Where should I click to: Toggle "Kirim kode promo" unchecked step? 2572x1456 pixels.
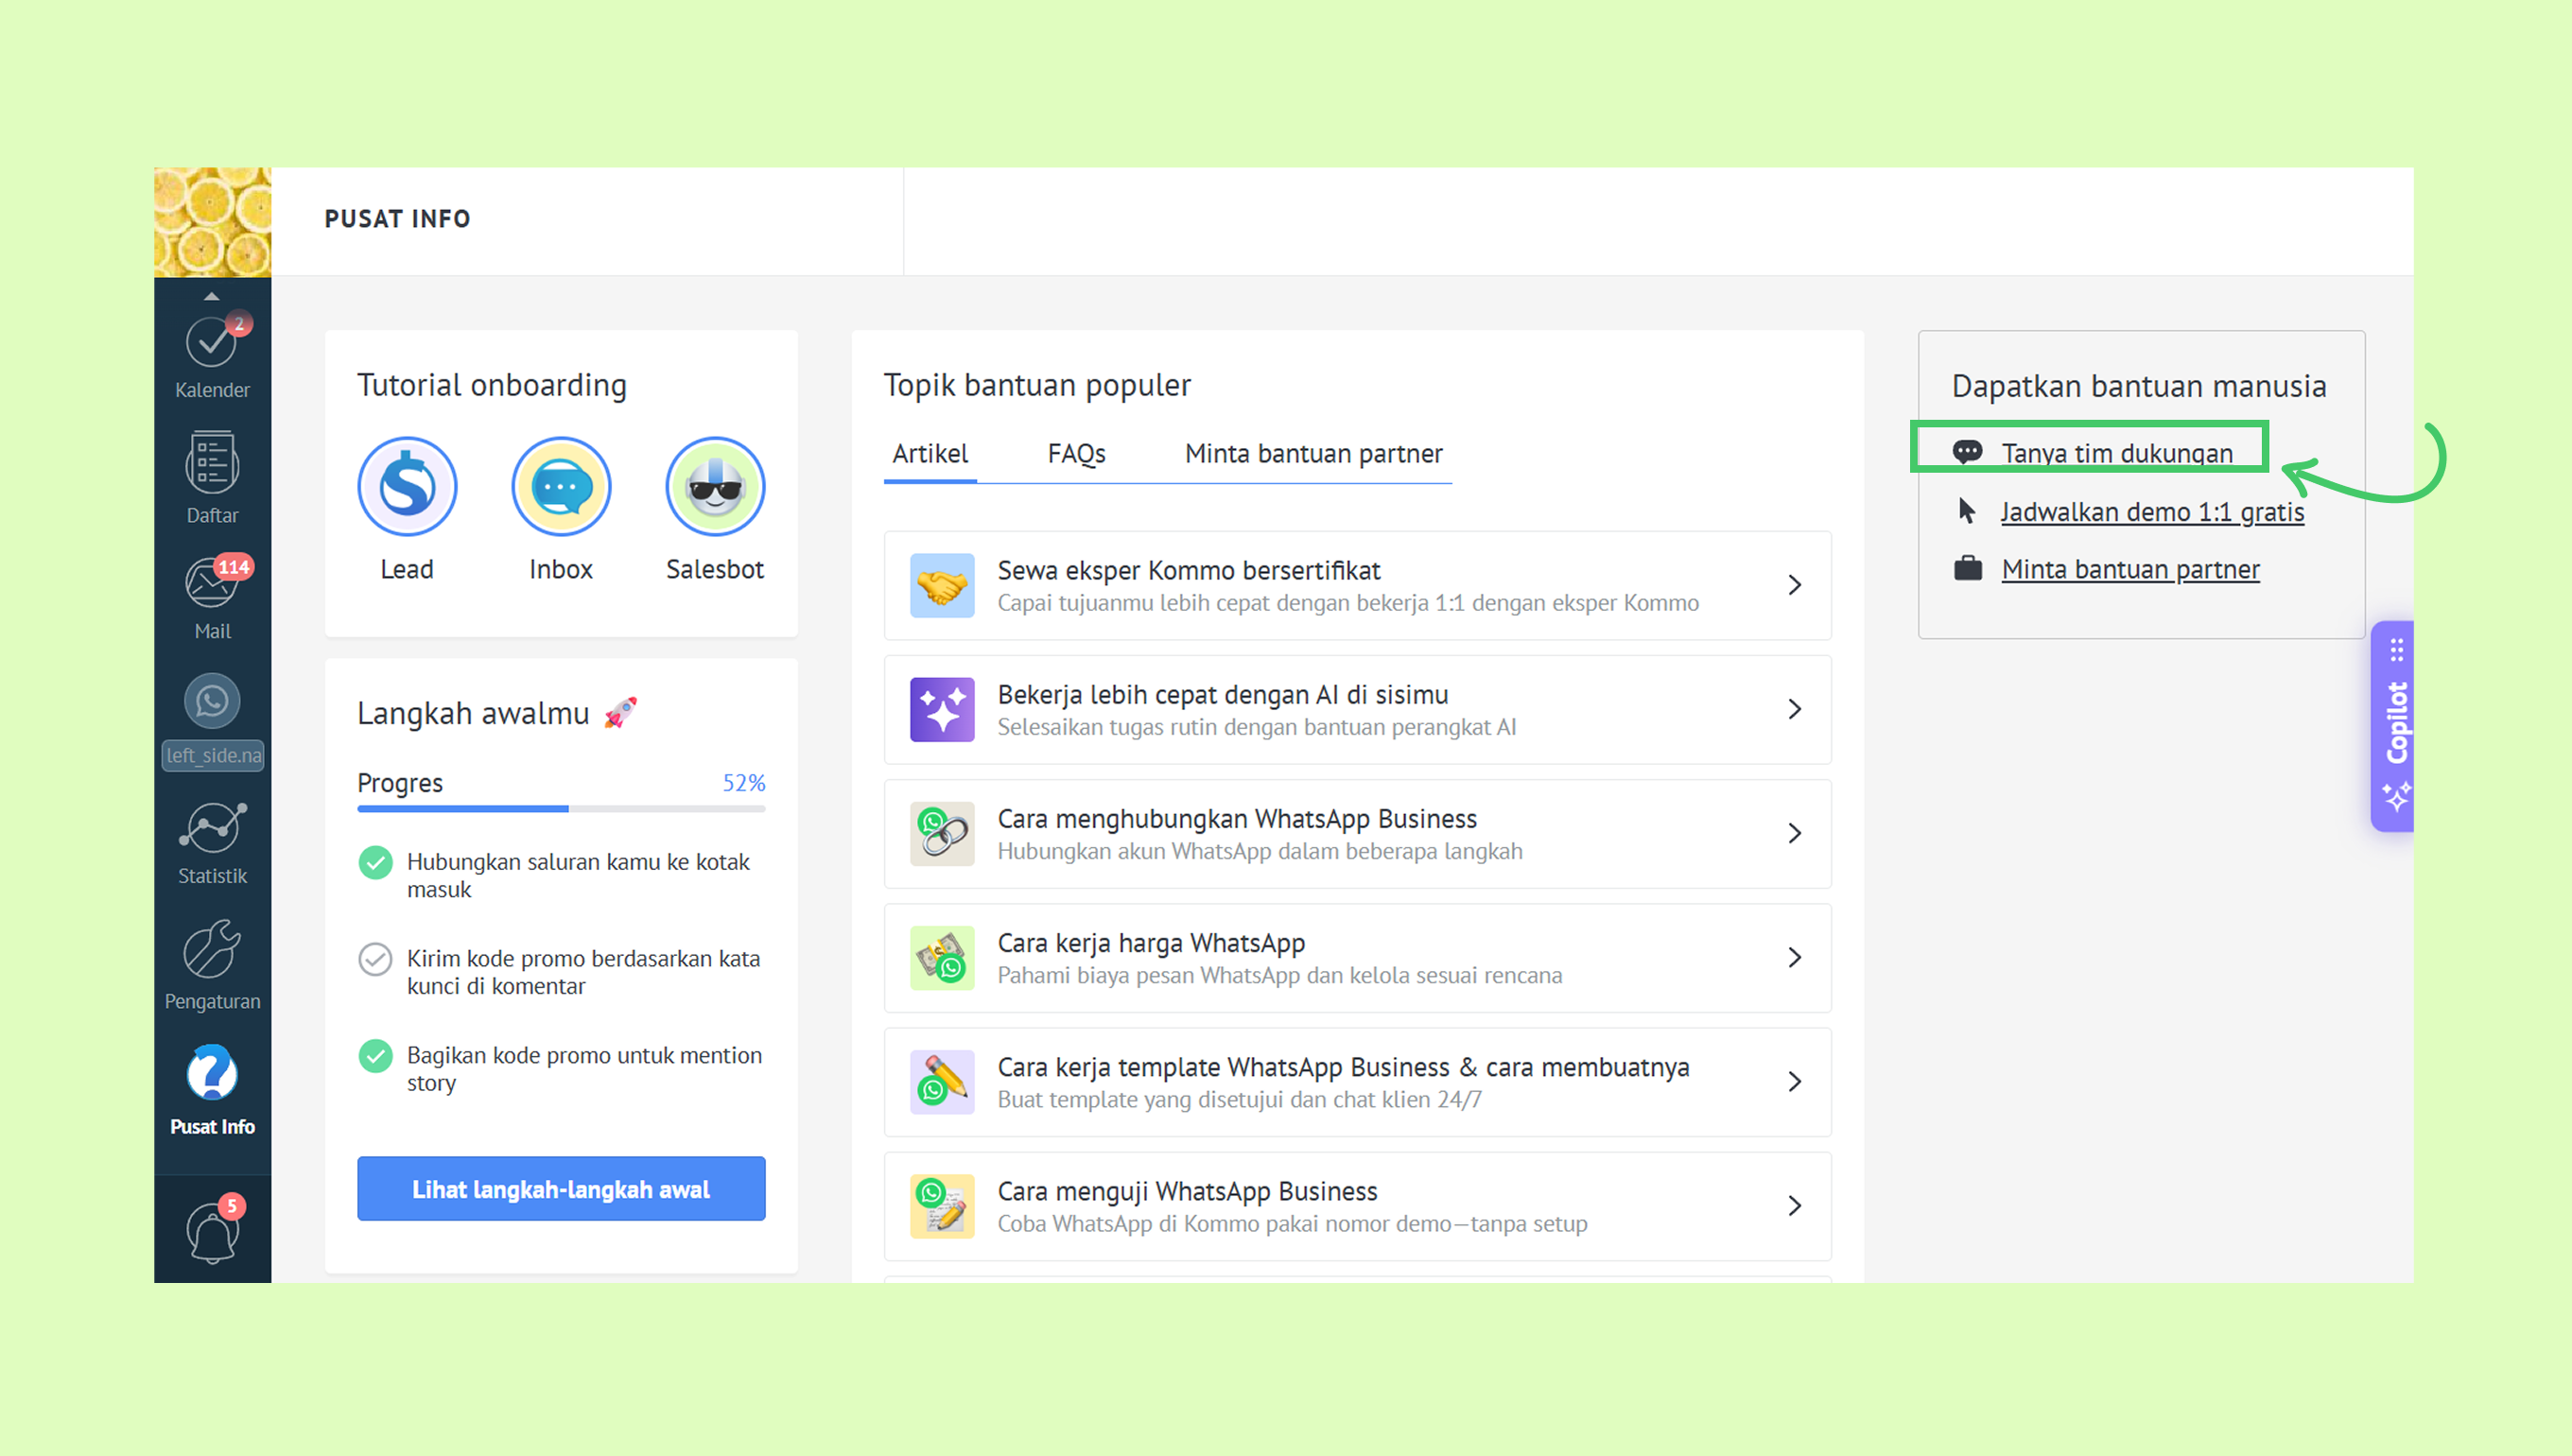point(375,959)
